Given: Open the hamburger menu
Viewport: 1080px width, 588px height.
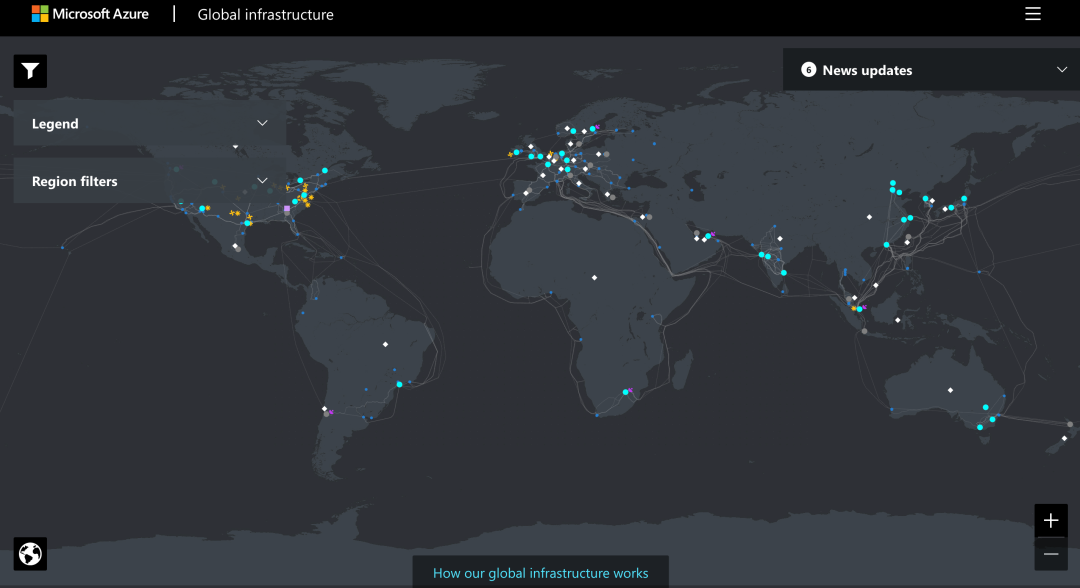Looking at the screenshot, I should 1032,14.
